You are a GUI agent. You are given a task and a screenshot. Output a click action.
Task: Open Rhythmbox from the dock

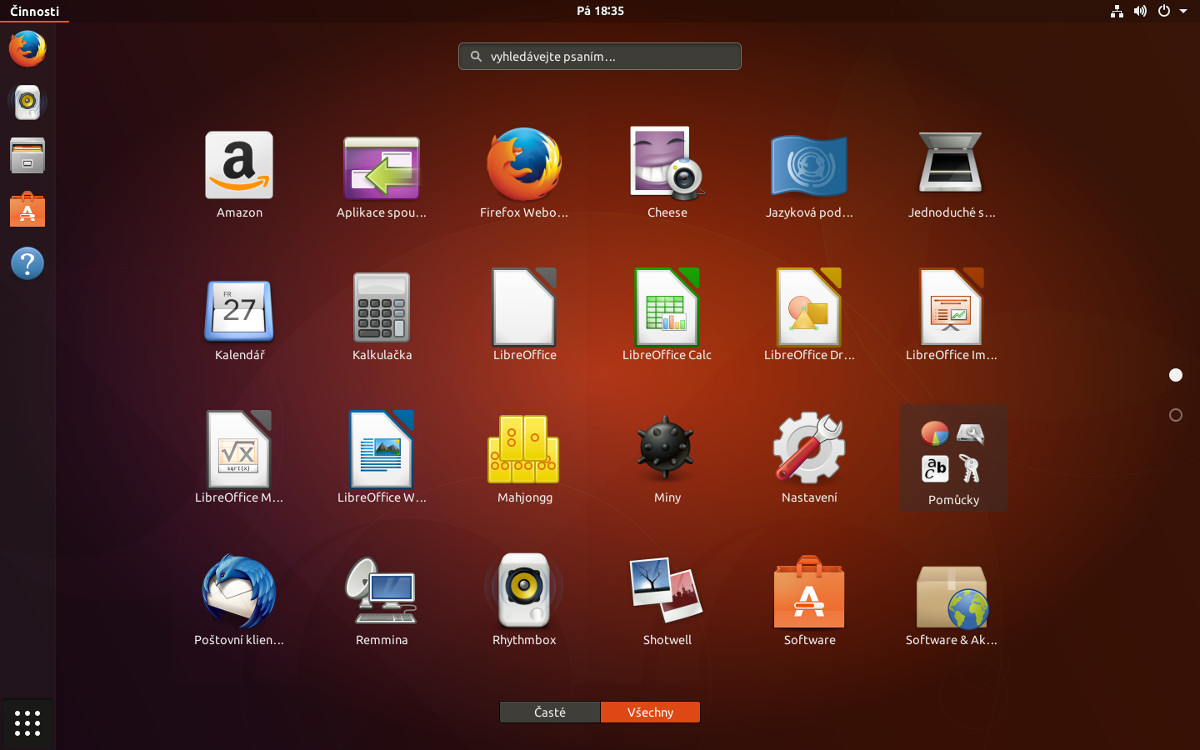pos(27,102)
